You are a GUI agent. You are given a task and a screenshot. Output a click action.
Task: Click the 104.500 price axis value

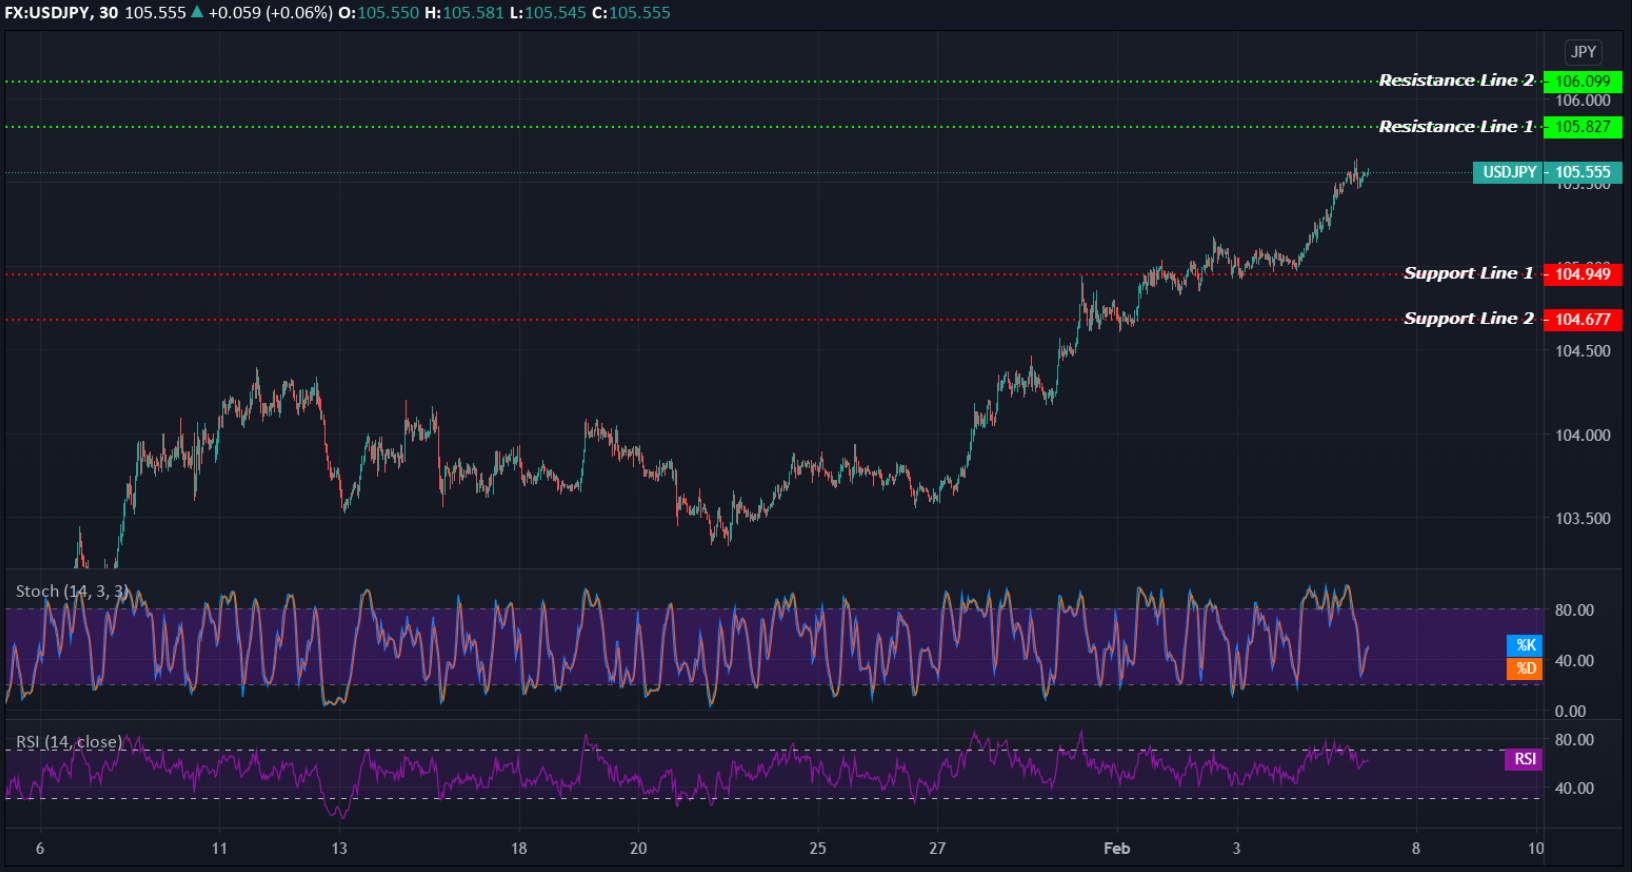coord(1583,351)
